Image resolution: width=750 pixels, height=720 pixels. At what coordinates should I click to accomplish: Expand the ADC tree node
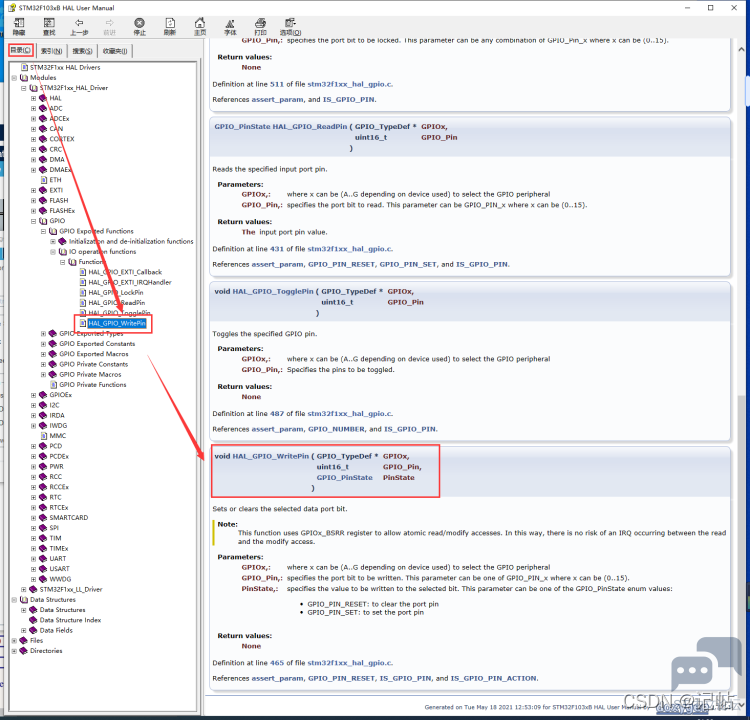click(x=33, y=109)
